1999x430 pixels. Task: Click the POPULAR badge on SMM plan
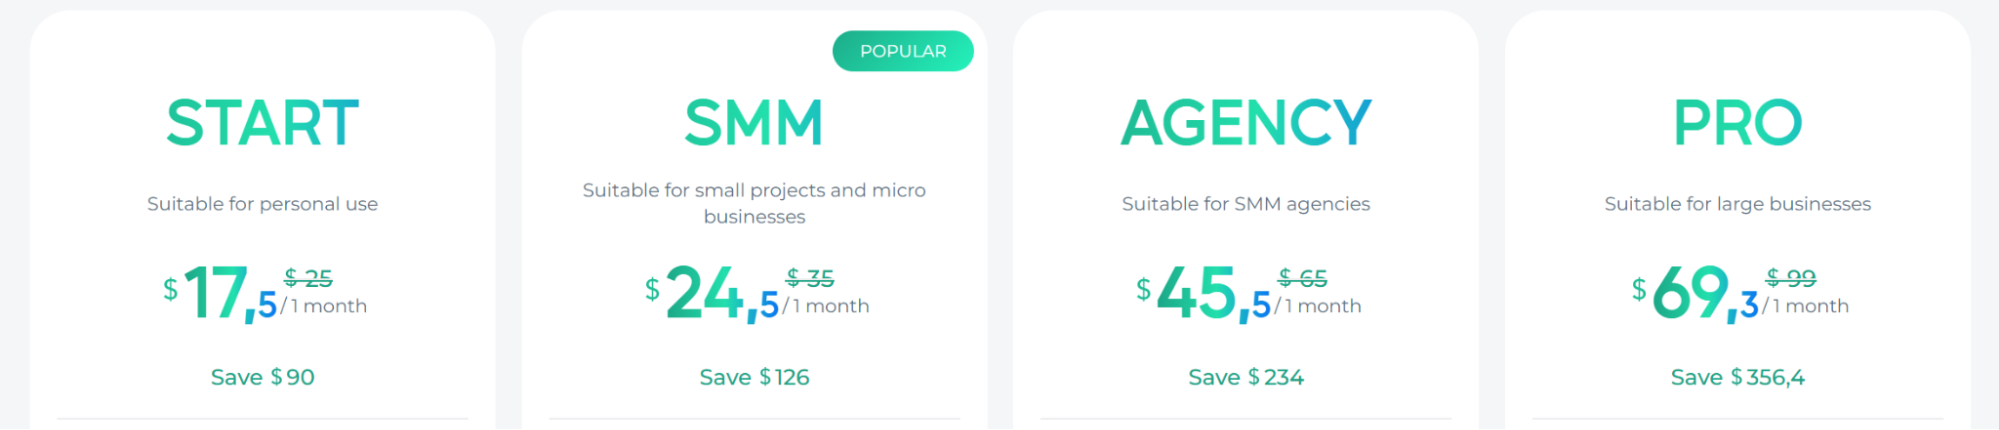pyautogui.click(x=902, y=51)
